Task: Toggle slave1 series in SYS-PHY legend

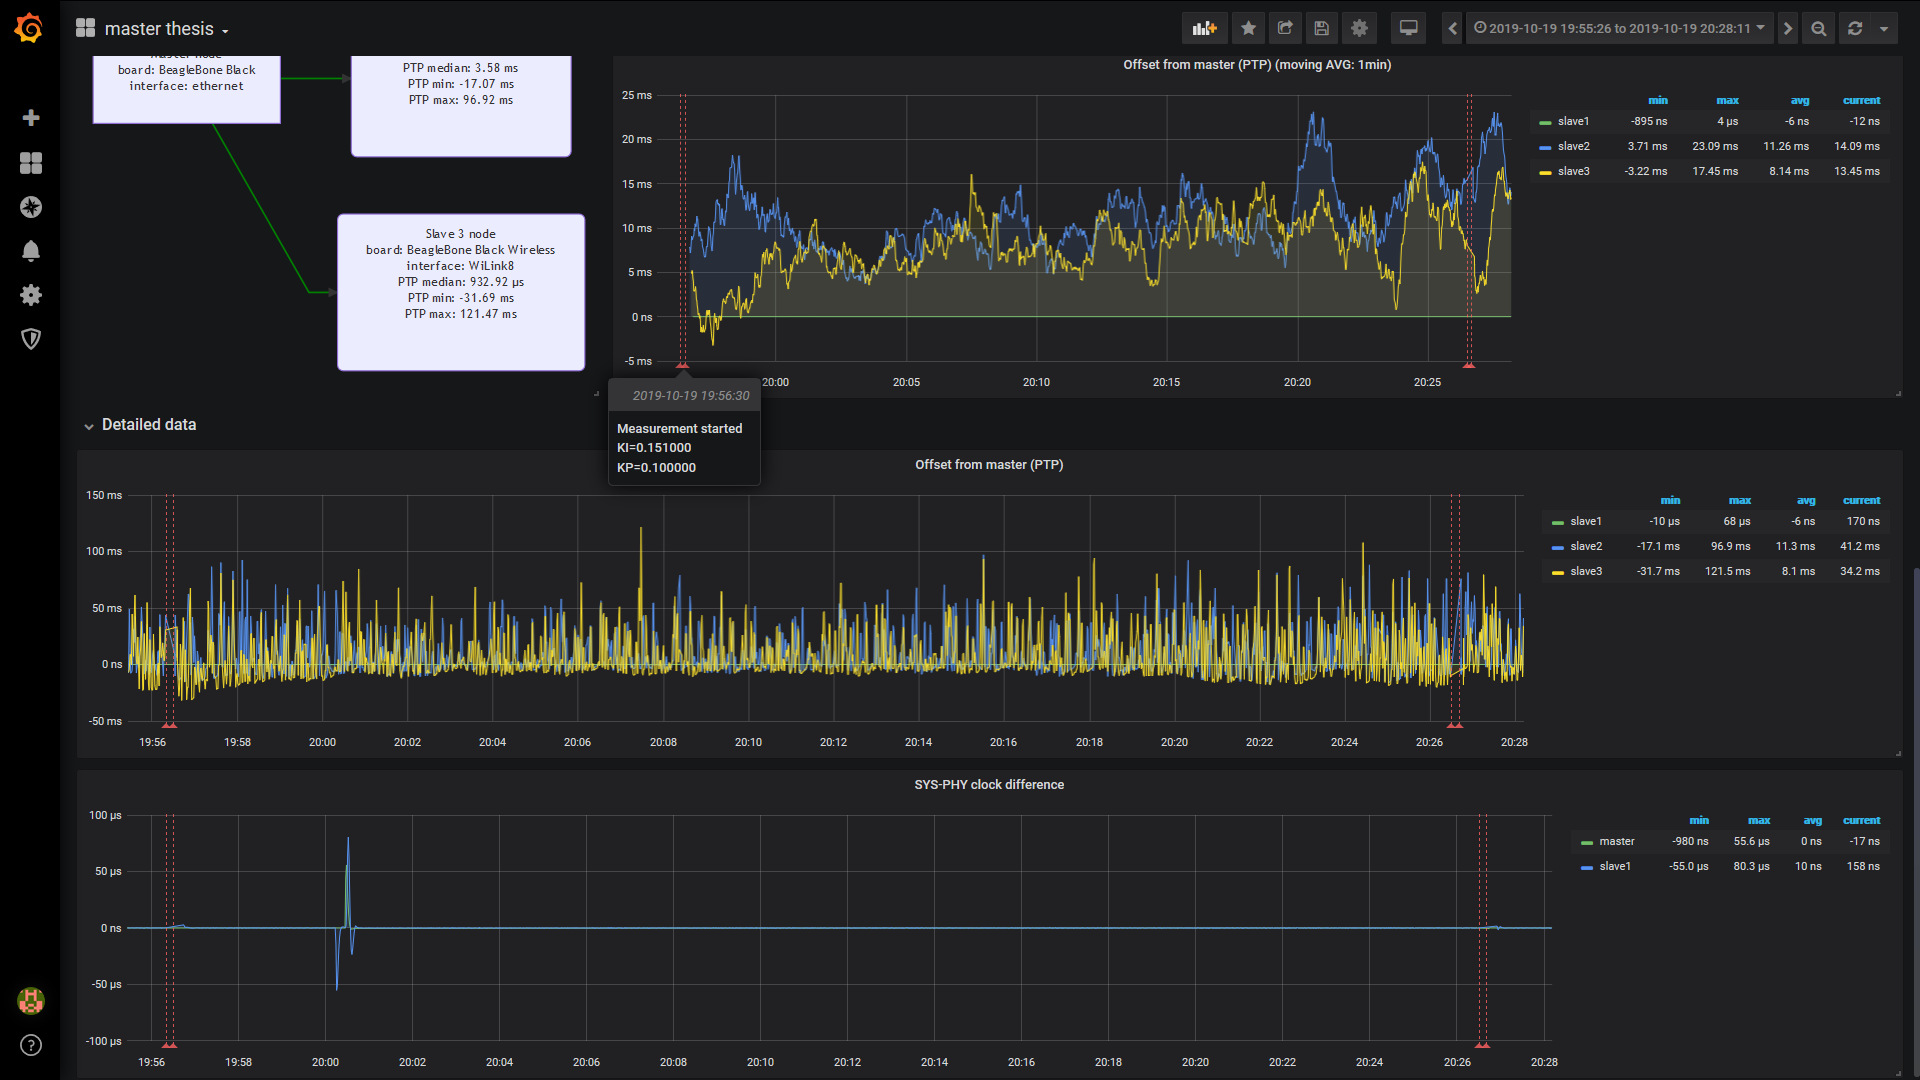Action: (x=1614, y=866)
